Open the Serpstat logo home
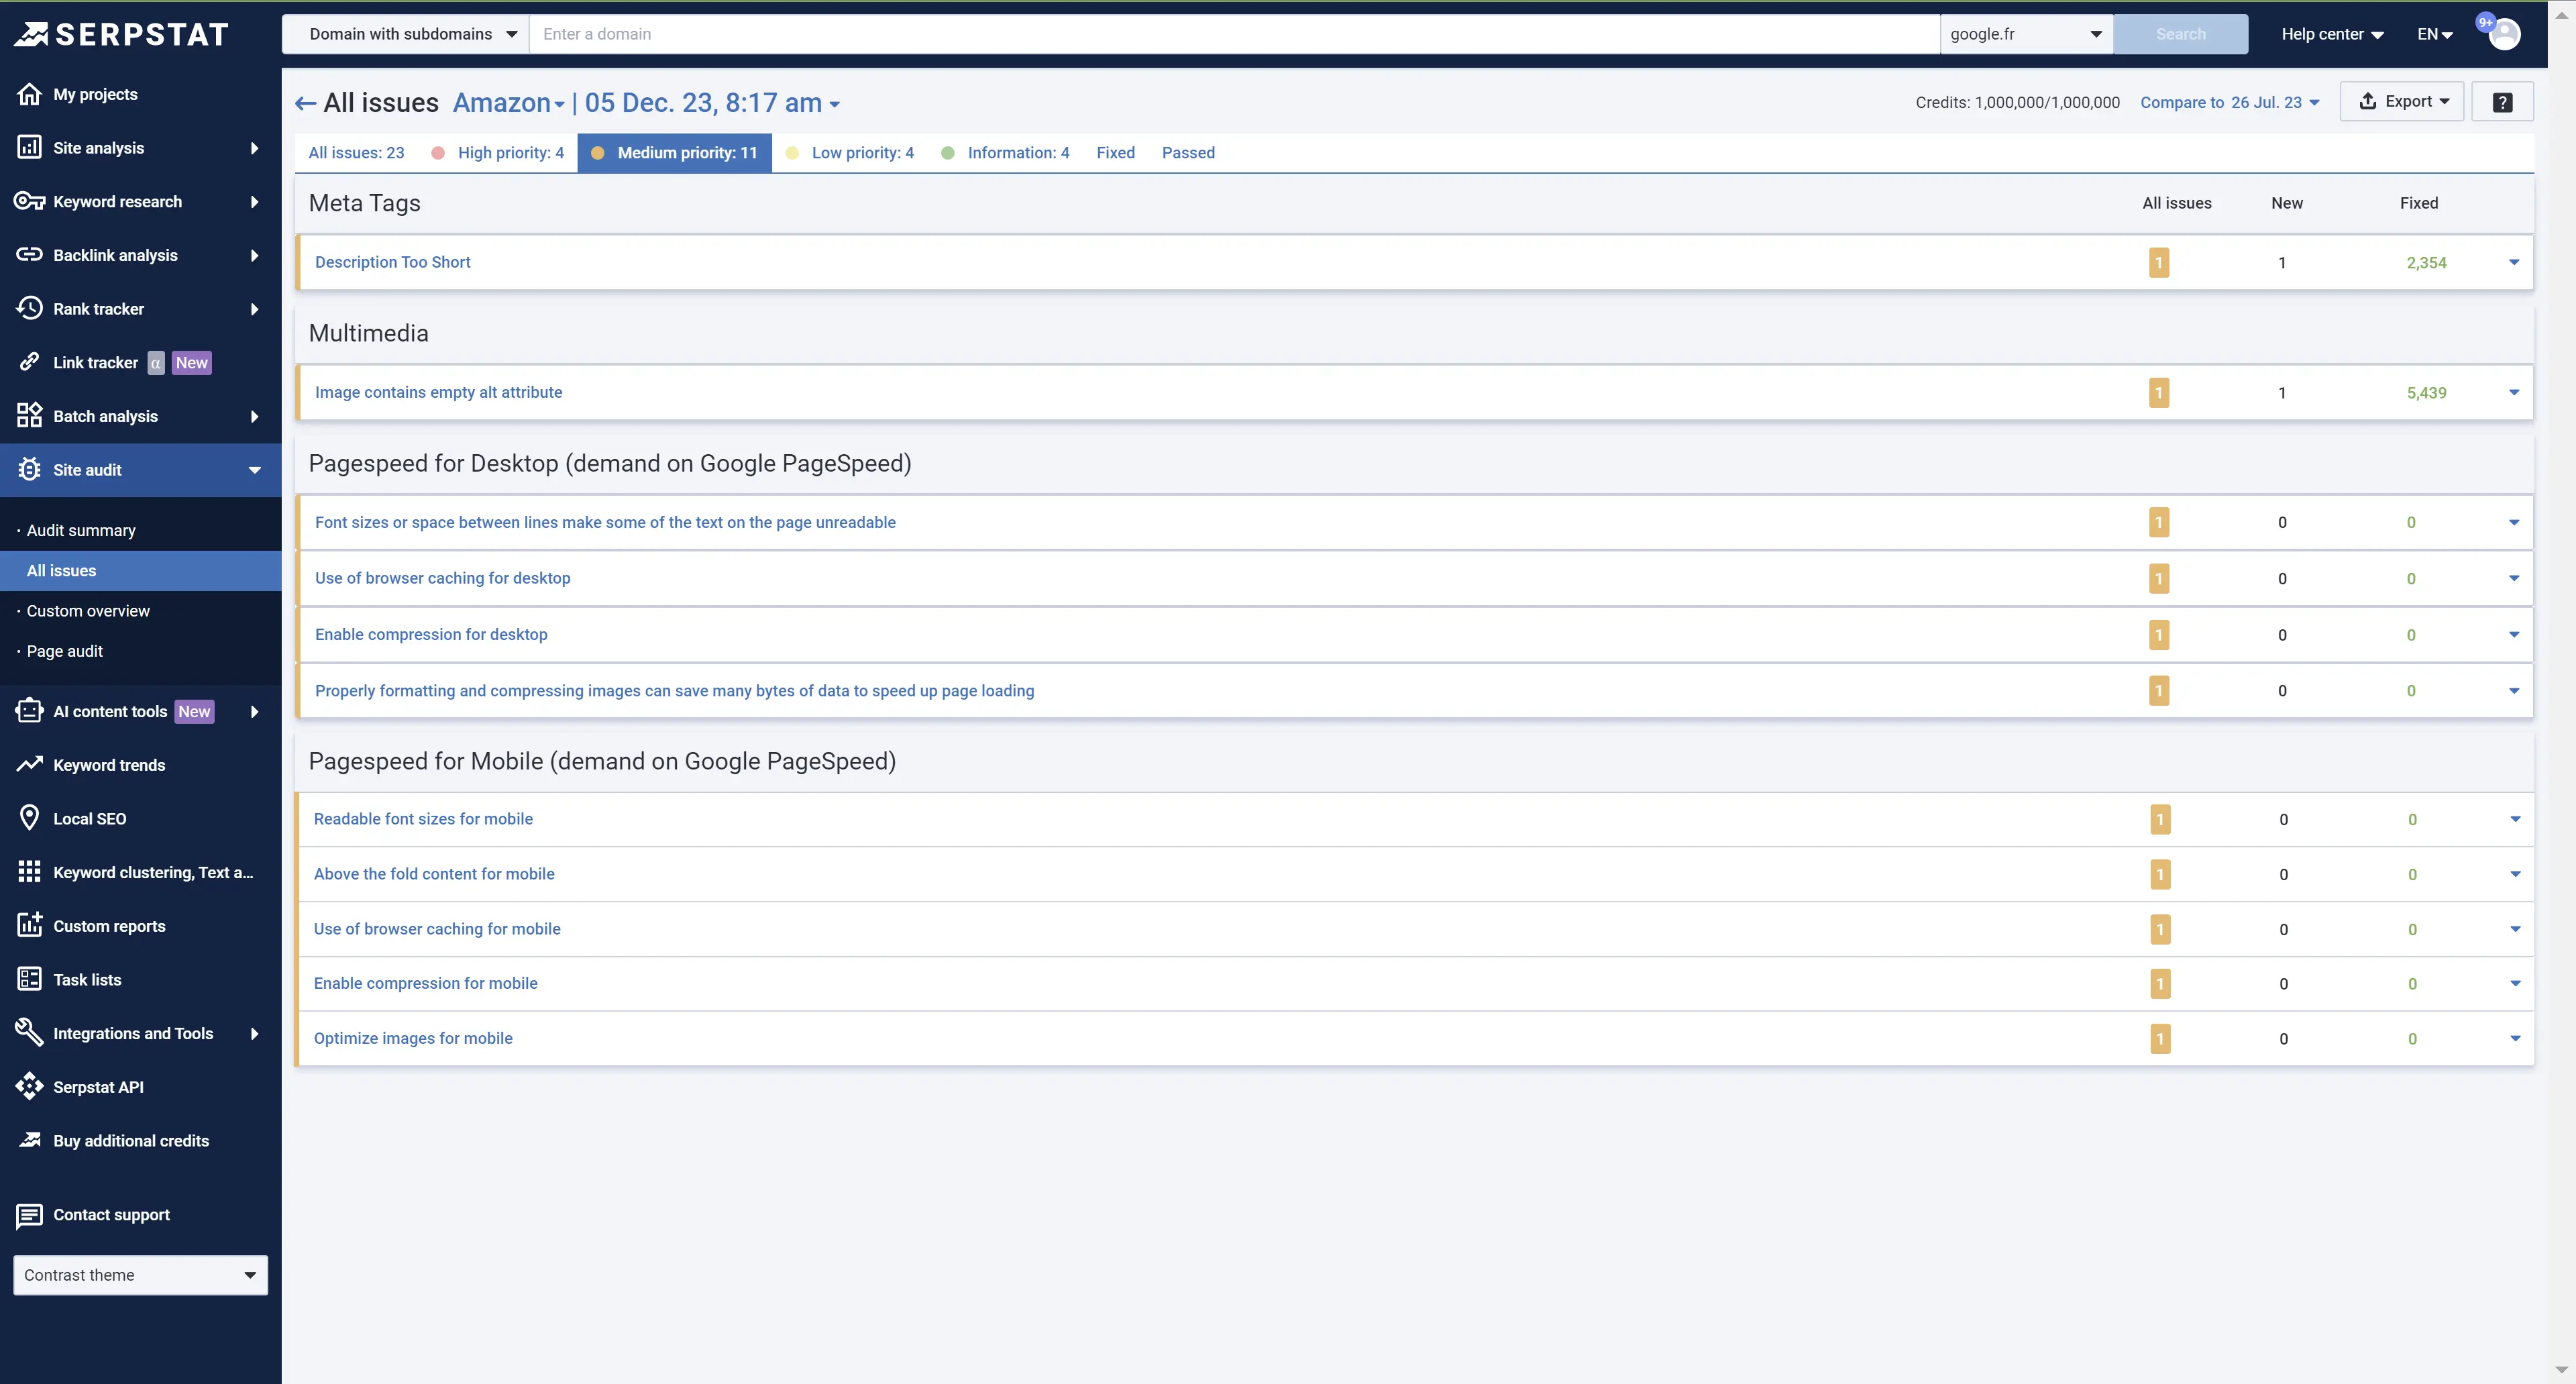 (x=121, y=34)
